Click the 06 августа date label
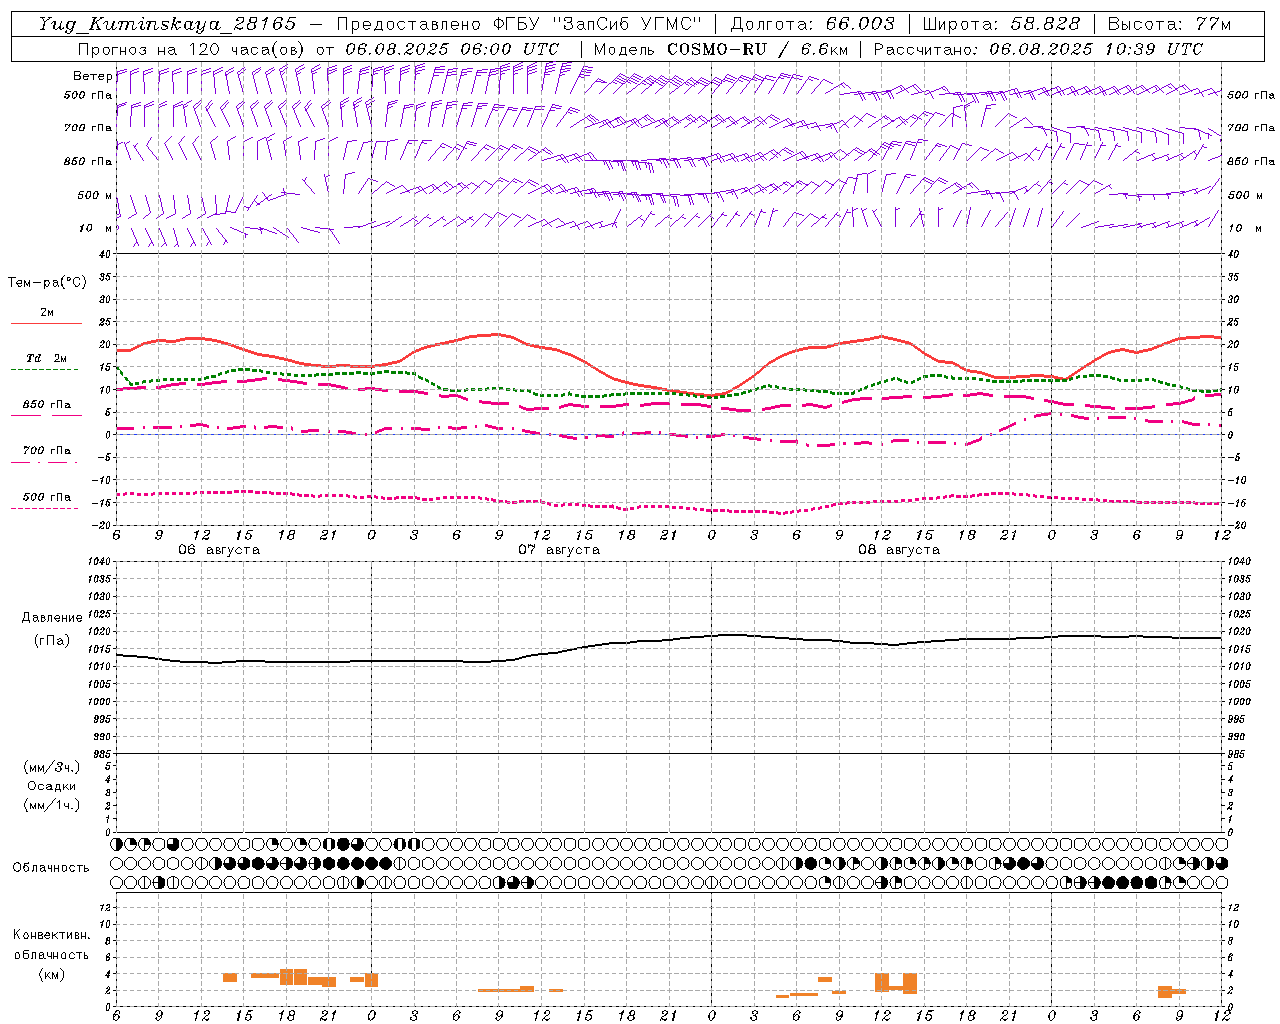The width and height of the screenshot is (1280, 1024). (219, 550)
